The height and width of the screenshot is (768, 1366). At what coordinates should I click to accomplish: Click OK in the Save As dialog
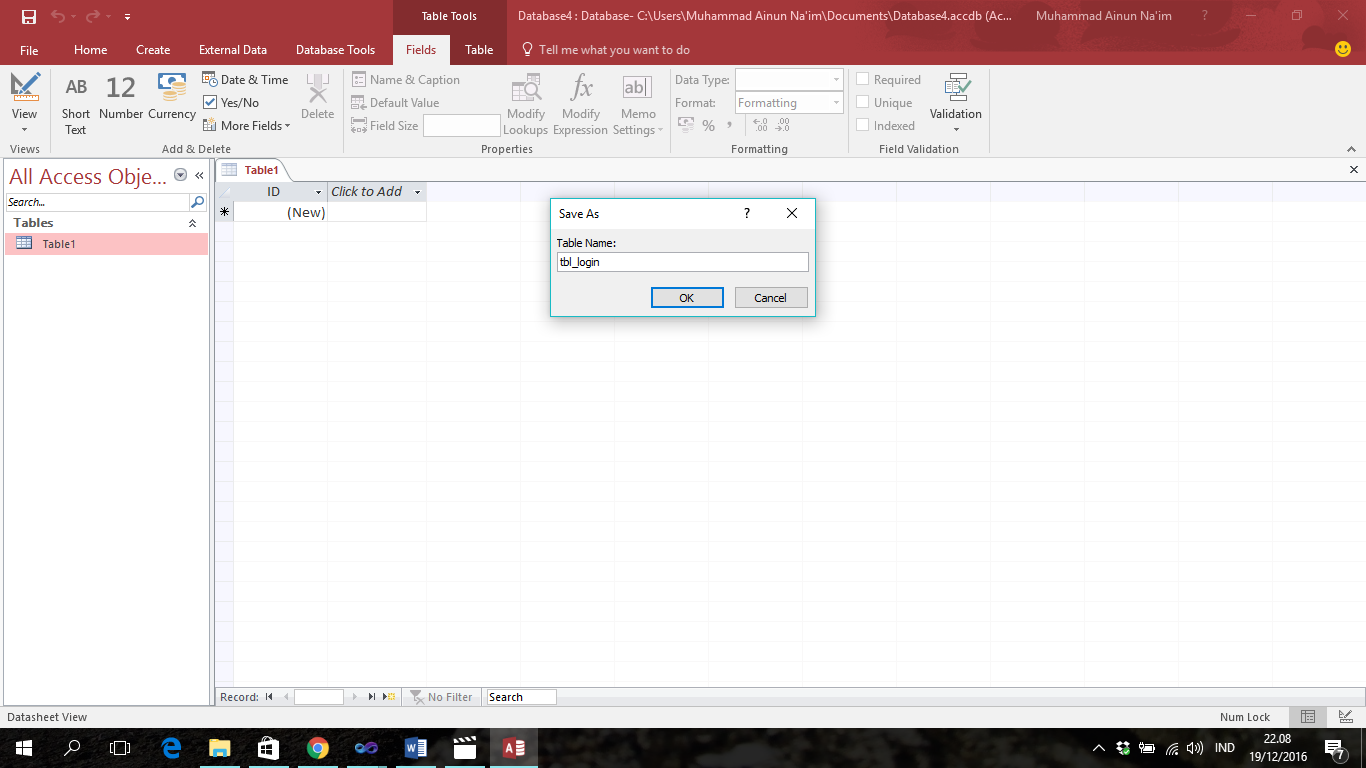[687, 298]
